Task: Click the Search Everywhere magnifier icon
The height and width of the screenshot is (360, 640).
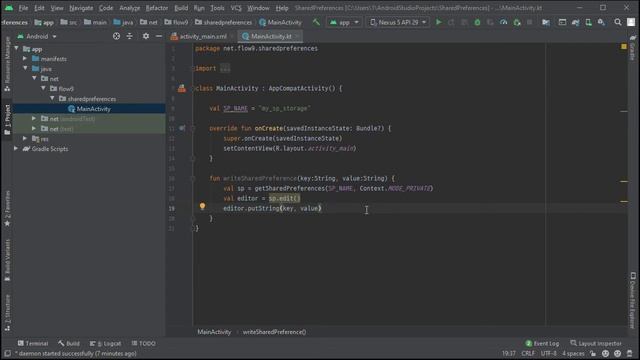Action: point(618,22)
